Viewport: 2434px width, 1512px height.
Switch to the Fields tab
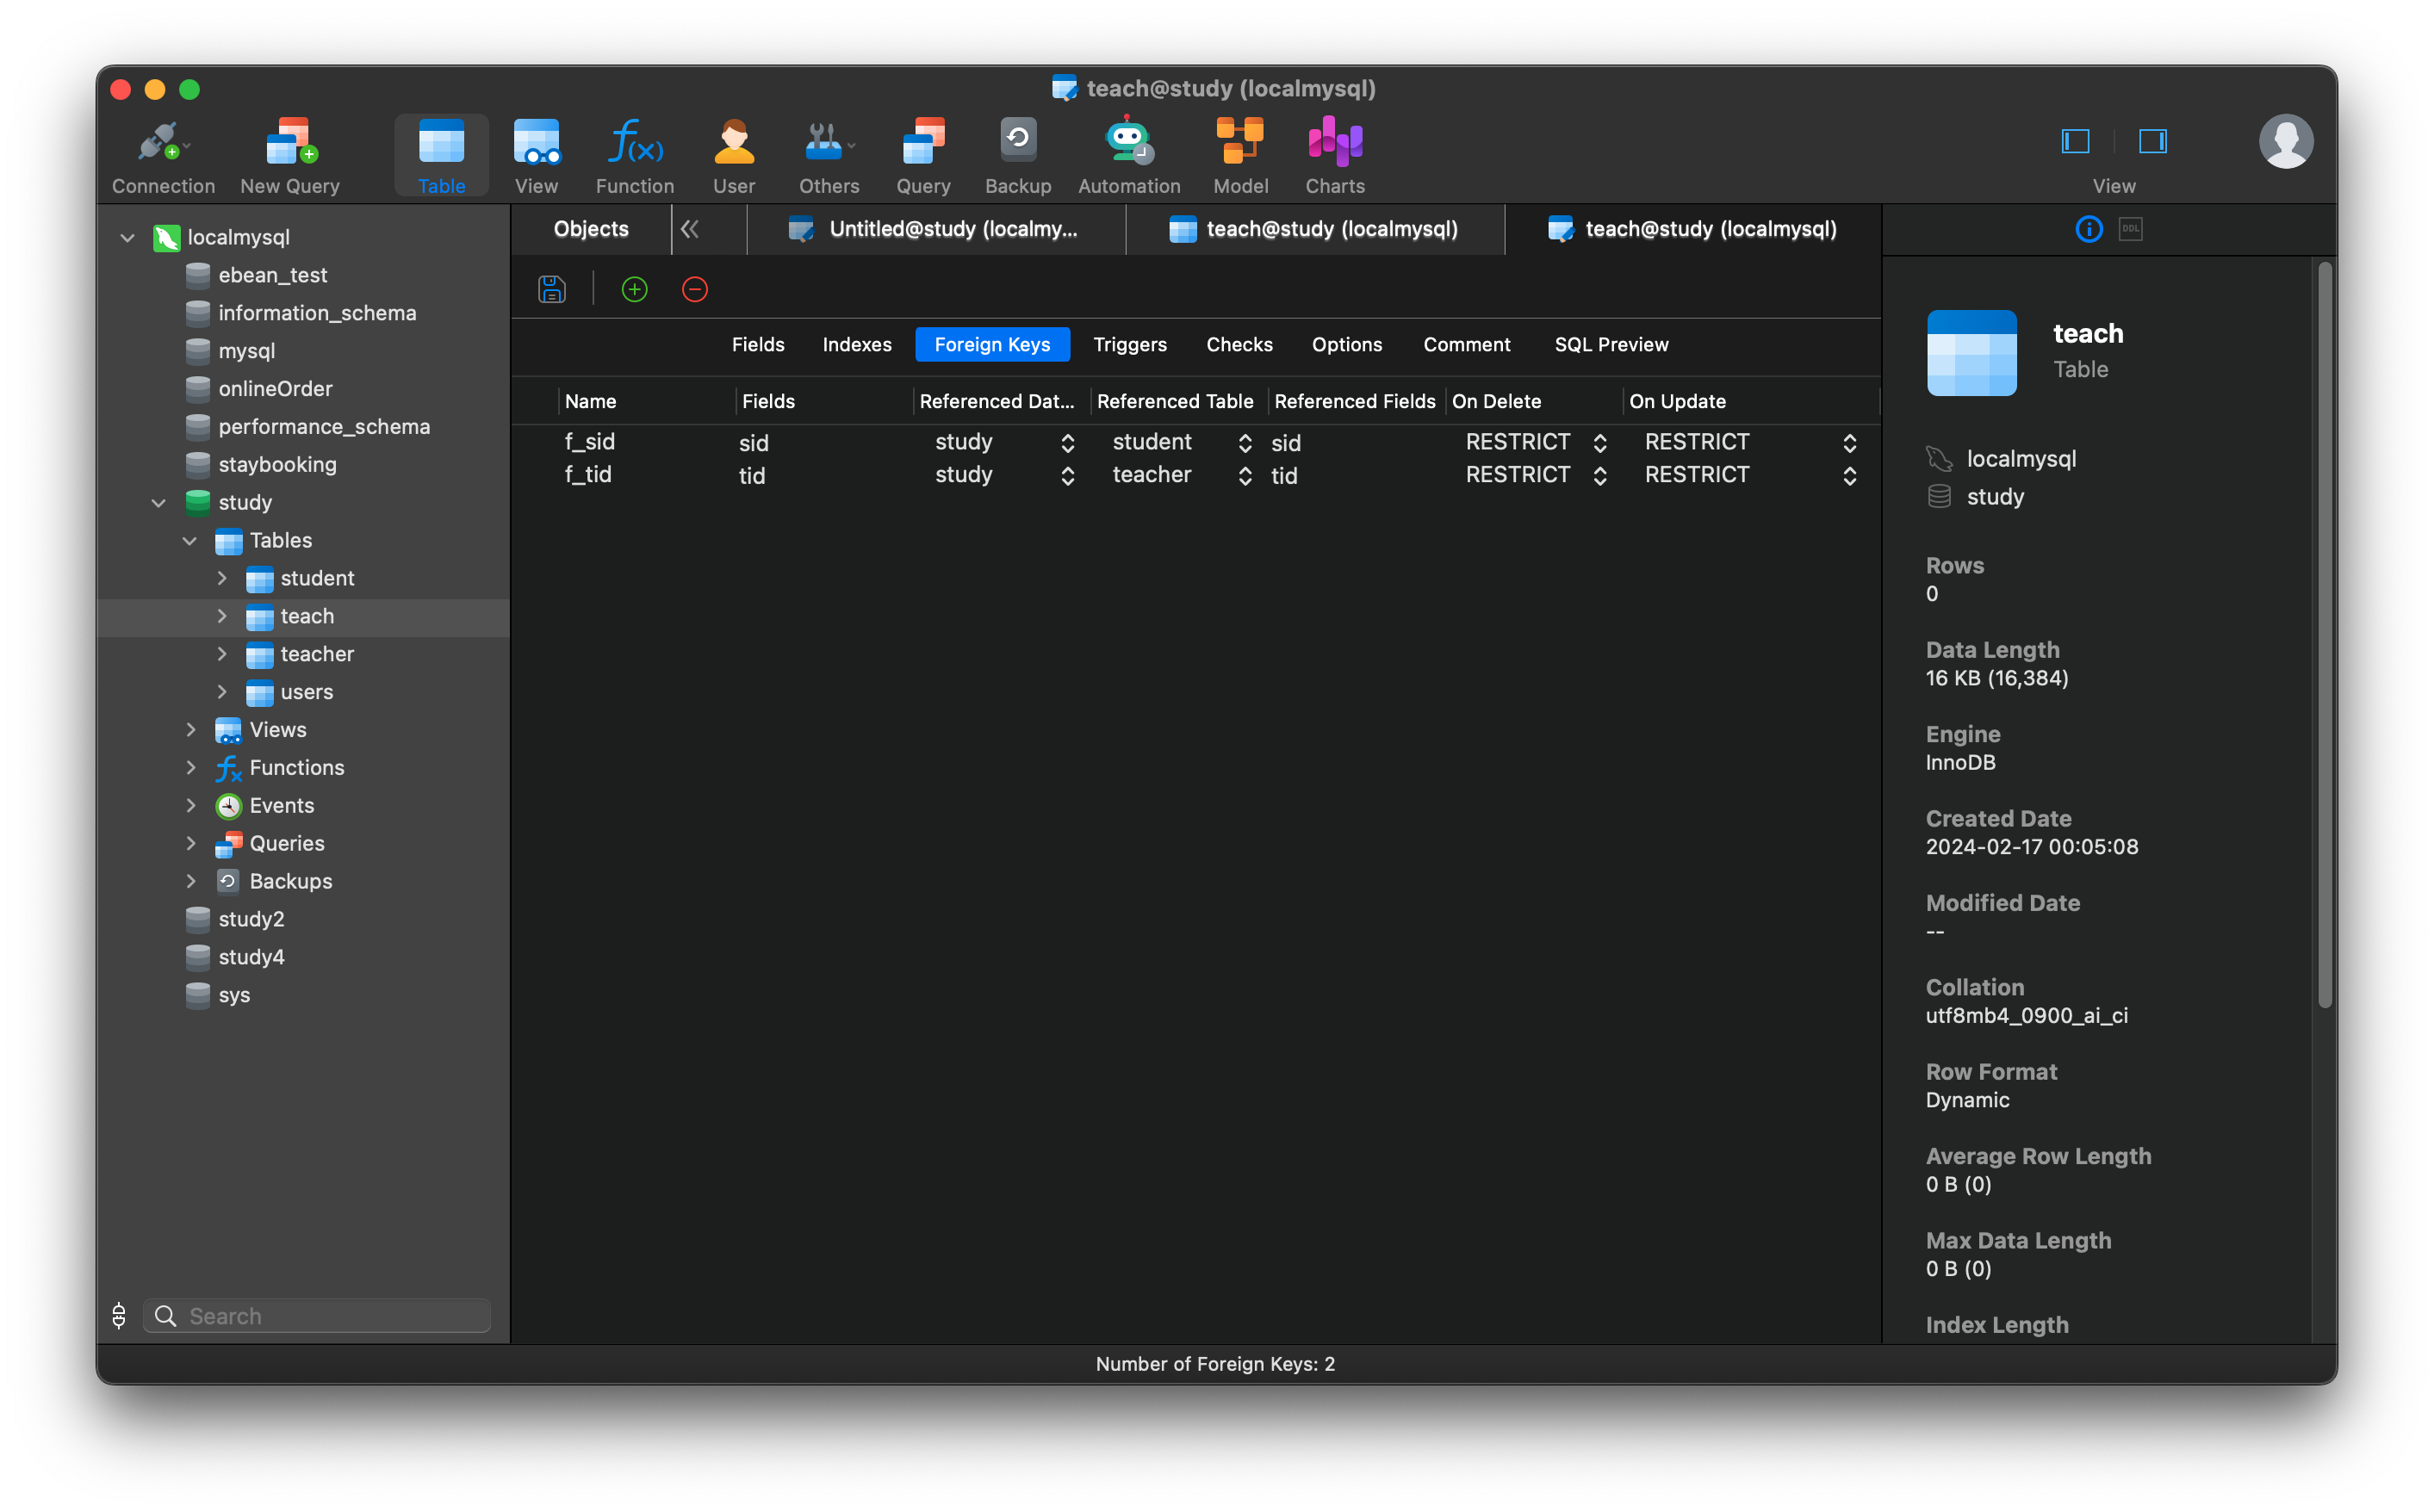point(756,344)
